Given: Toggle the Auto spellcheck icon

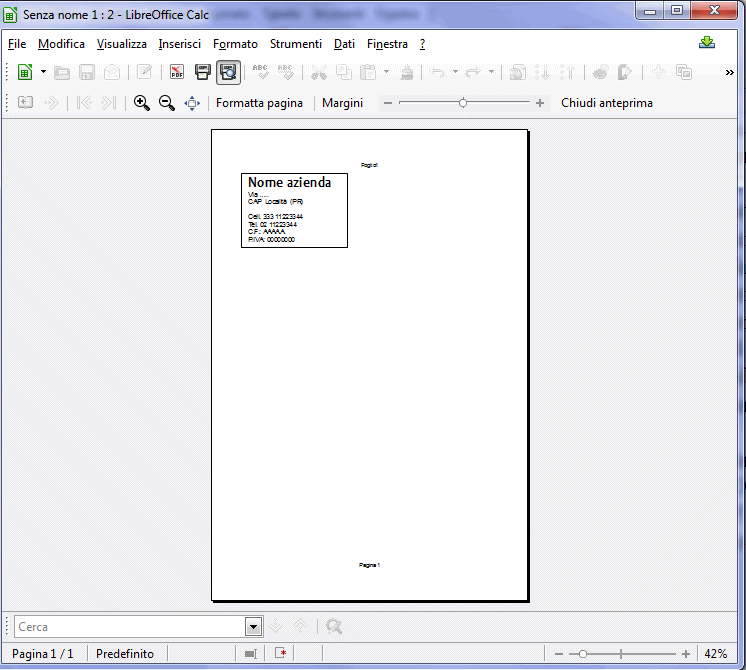Looking at the screenshot, I should [x=285, y=72].
